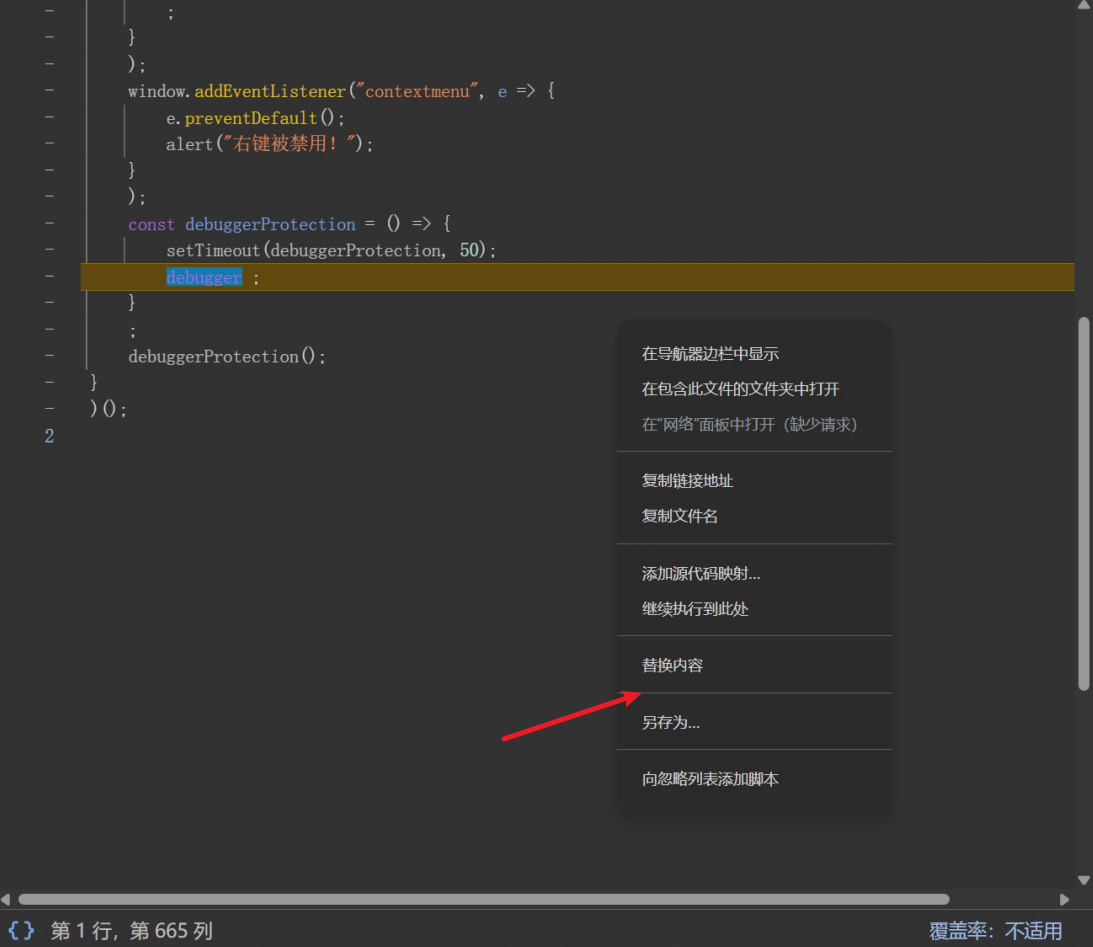This screenshot has height=947, width=1093.
Task: Select 替换内容 in the context menu
Action: (x=672, y=665)
